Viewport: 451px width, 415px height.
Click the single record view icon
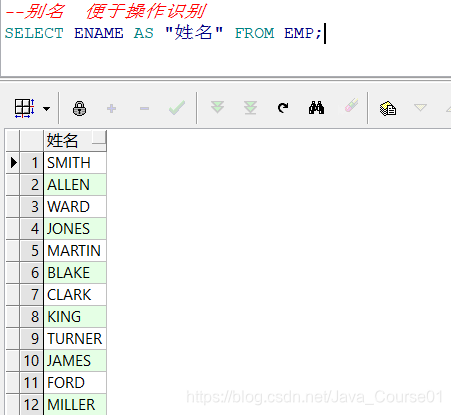tap(388, 108)
